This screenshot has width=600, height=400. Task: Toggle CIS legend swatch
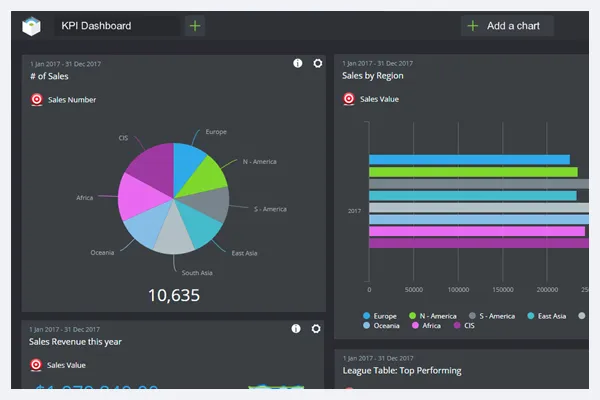[x=457, y=325]
